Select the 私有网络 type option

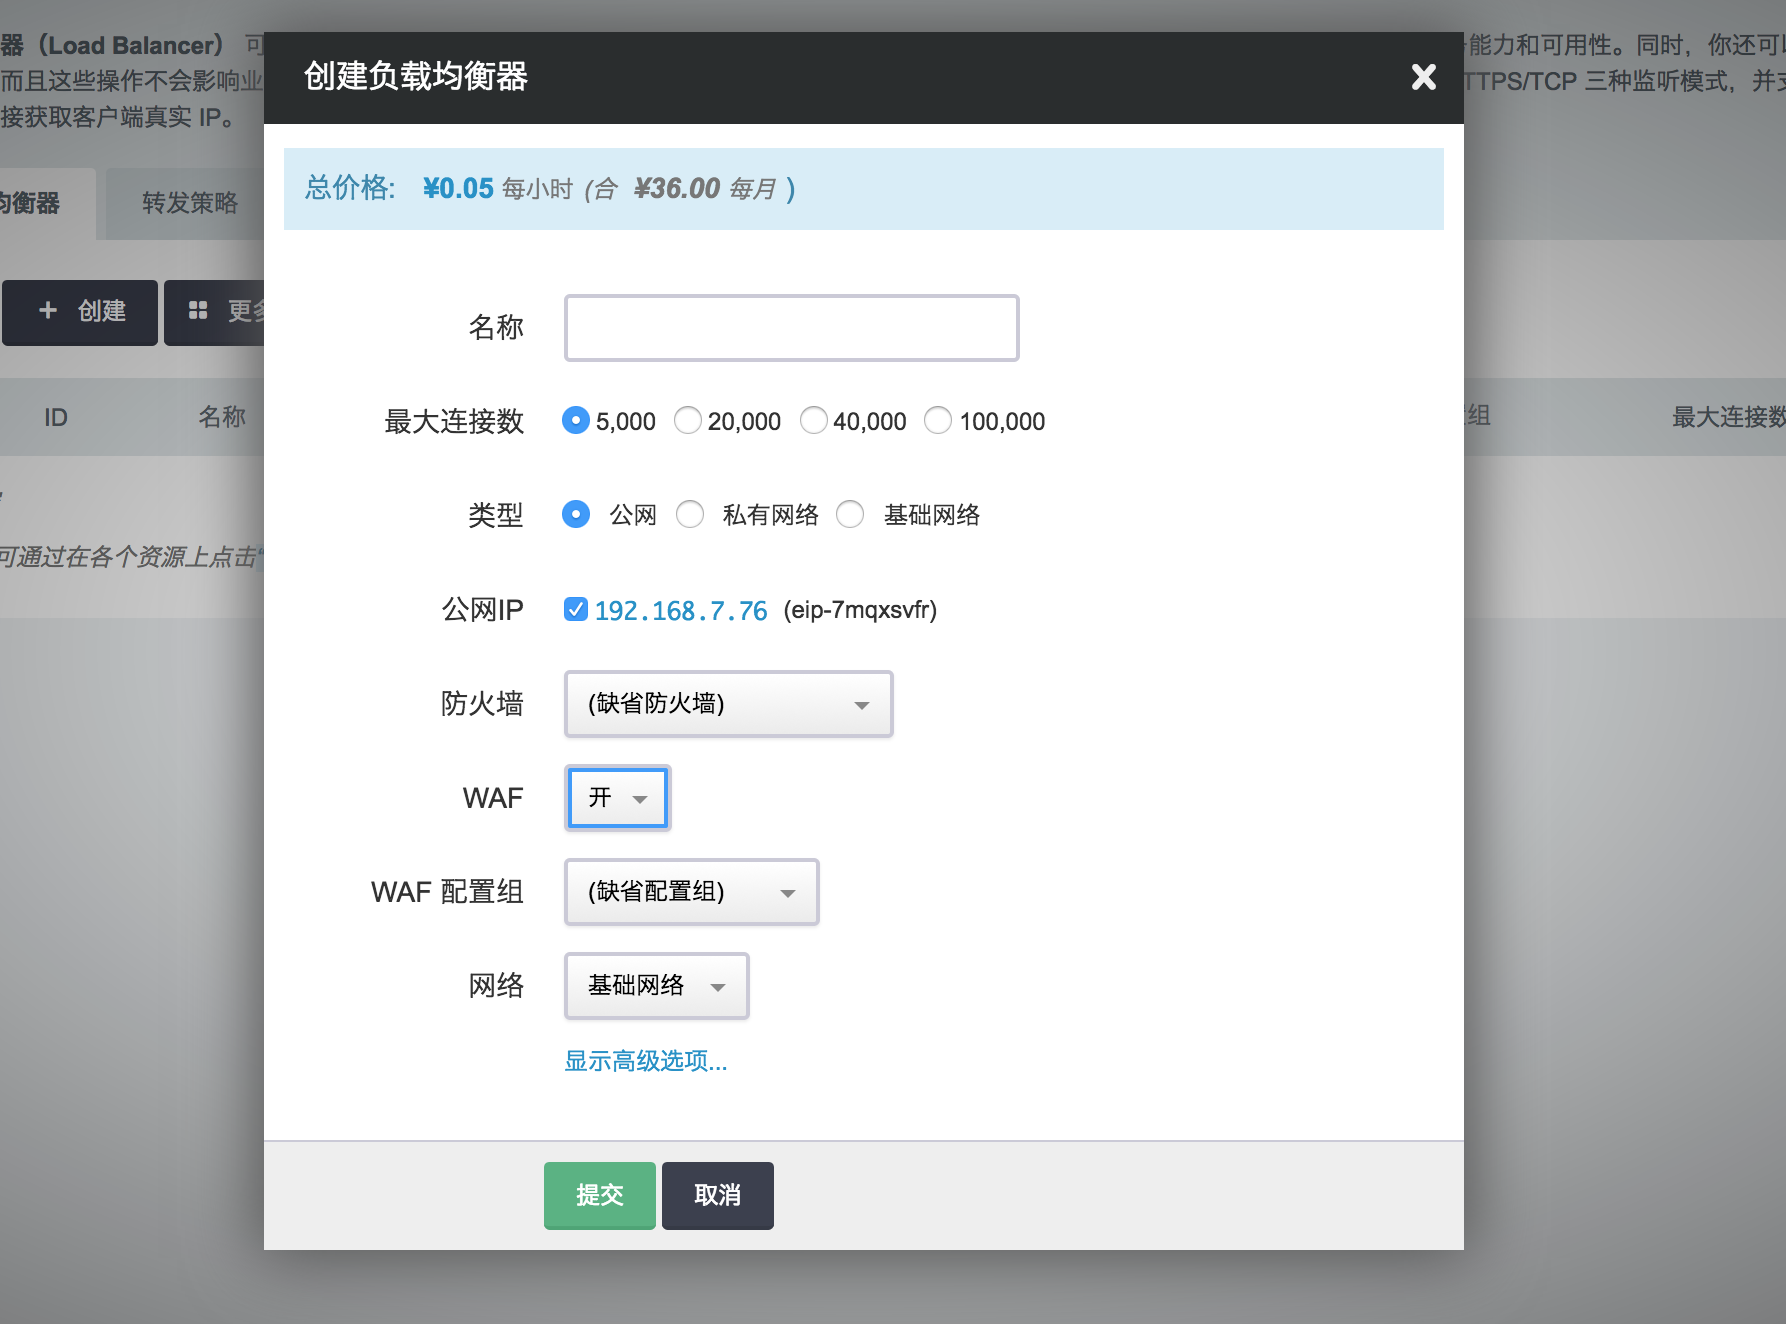[690, 515]
